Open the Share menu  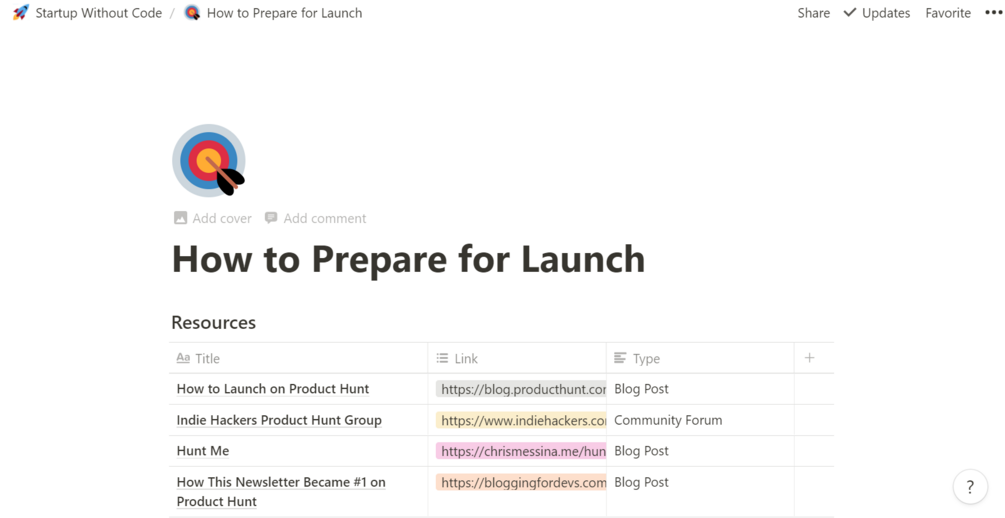(813, 13)
